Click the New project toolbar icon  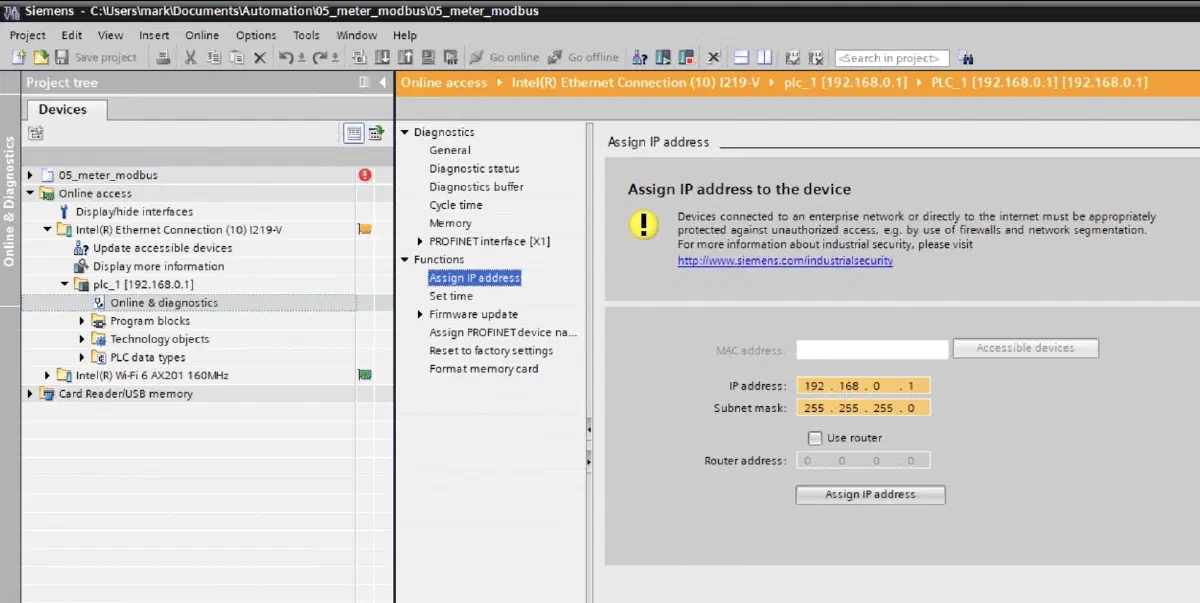click(x=18, y=58)
